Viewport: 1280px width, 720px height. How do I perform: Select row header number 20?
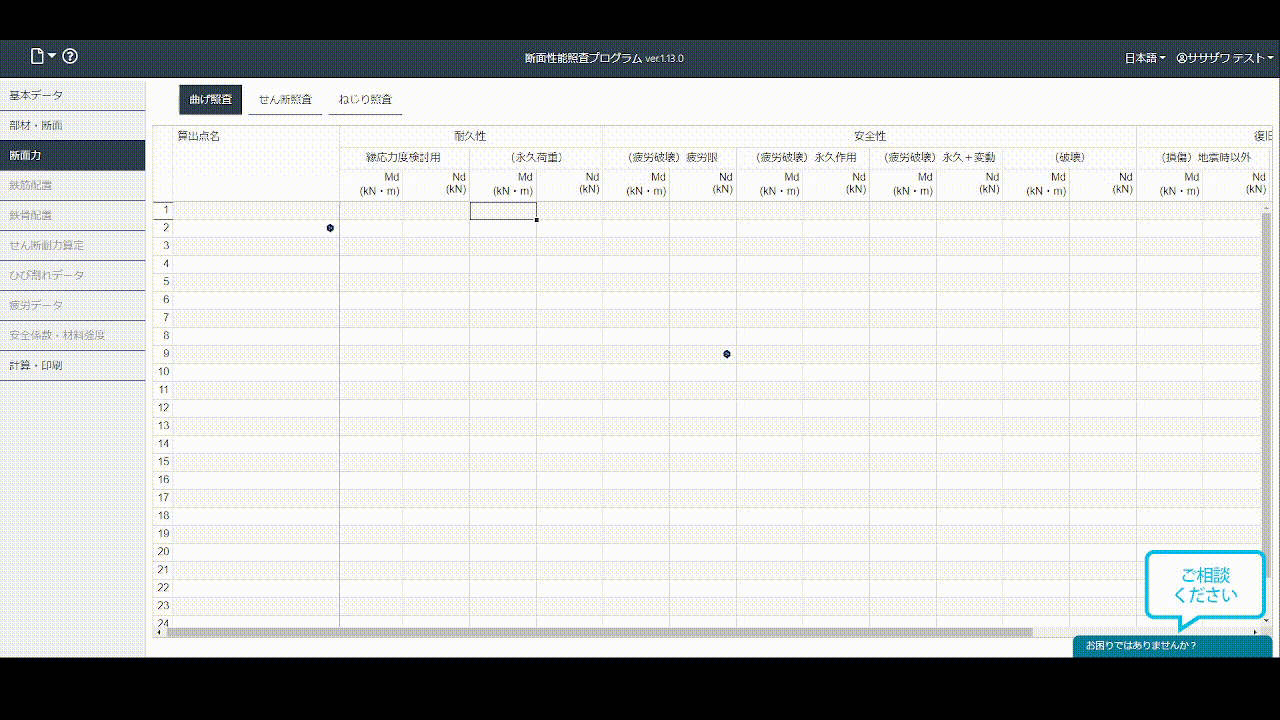[x=163, y=552]
